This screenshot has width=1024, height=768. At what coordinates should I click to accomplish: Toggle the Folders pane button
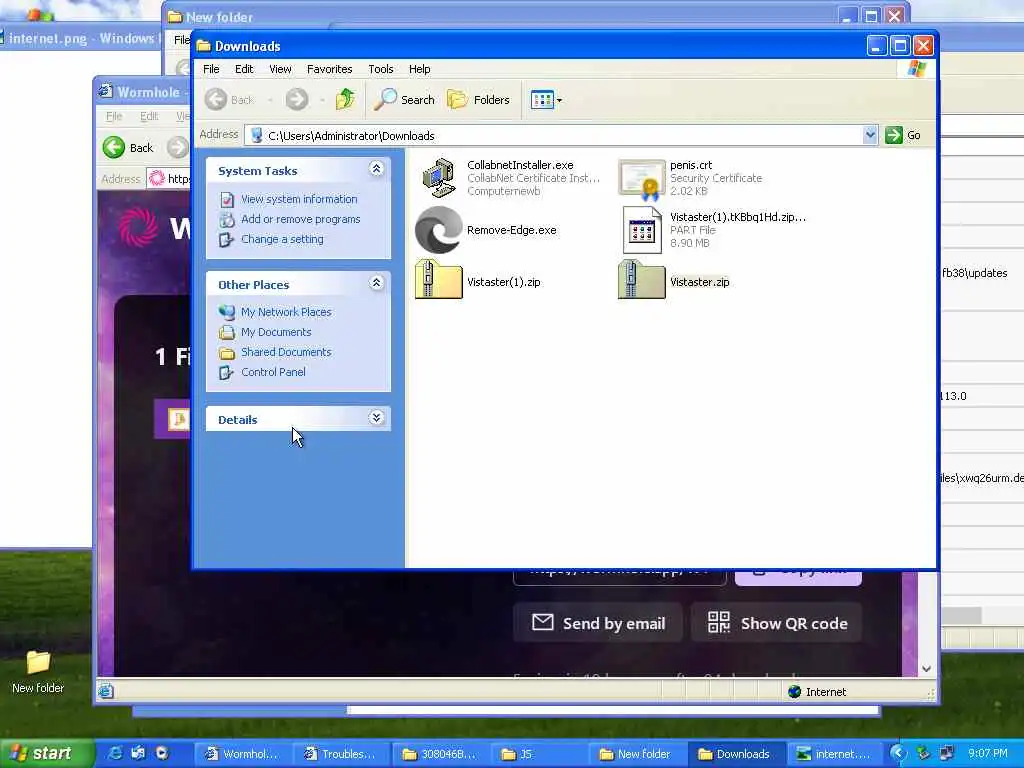pos(478,99)
